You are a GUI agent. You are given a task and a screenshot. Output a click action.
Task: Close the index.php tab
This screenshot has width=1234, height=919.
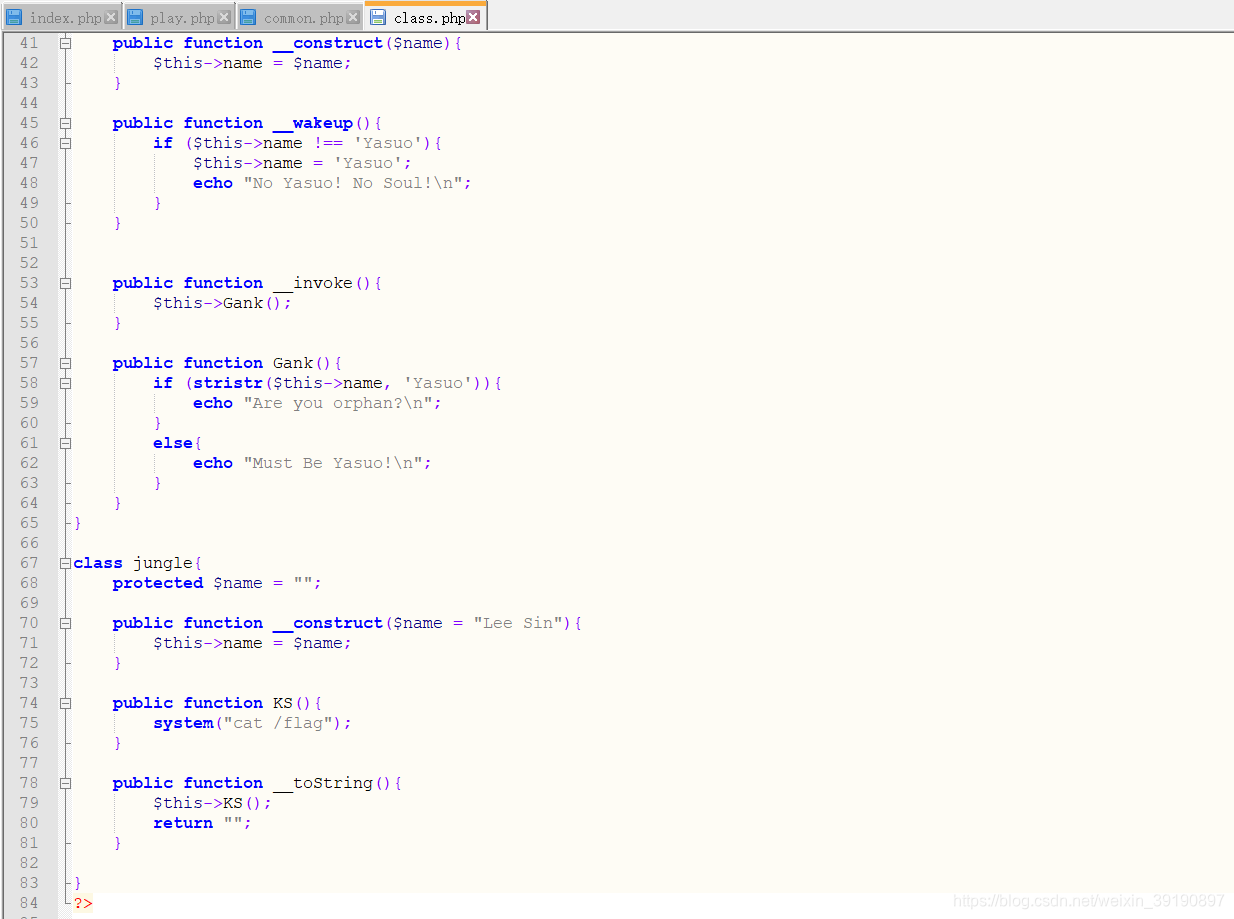[x=111, y=17]
